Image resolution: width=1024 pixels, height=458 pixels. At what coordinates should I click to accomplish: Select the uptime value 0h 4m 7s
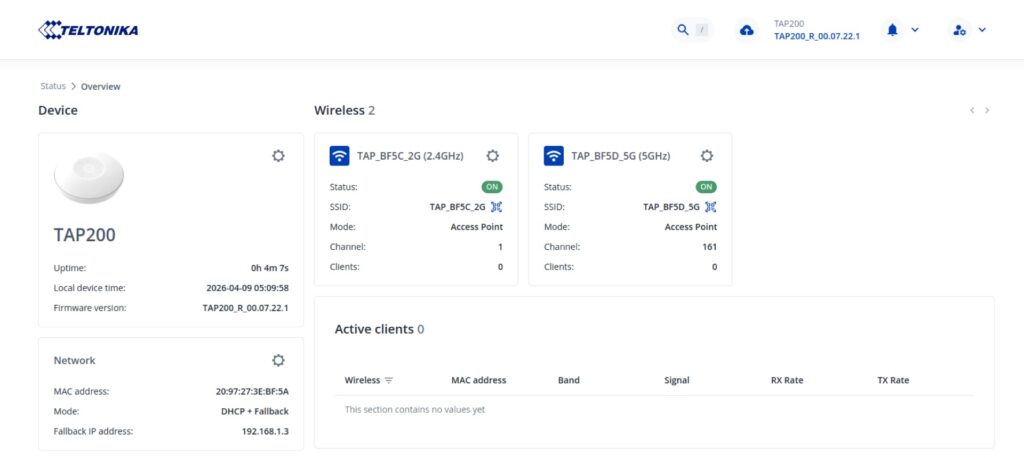(270, 268)
